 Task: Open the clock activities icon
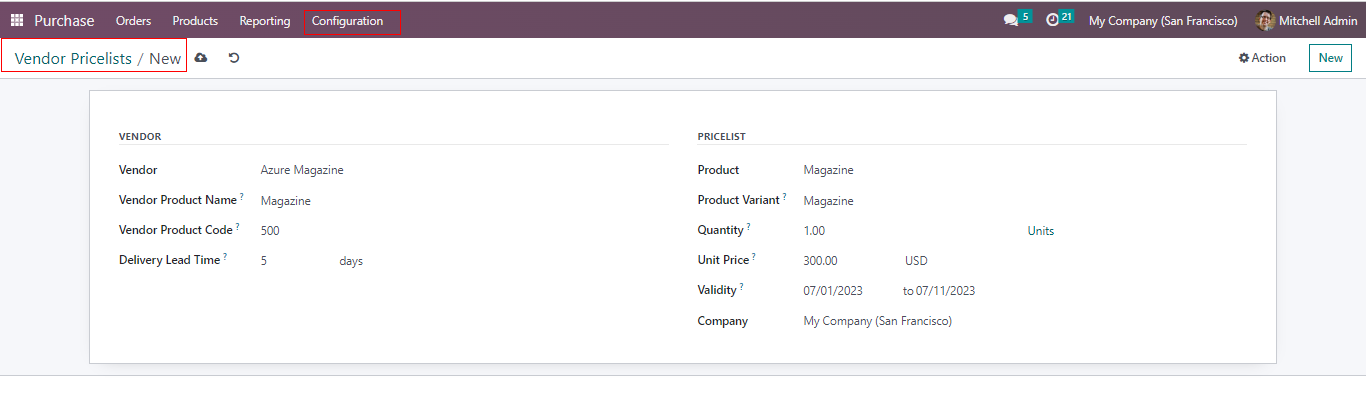click(1052, 20)
